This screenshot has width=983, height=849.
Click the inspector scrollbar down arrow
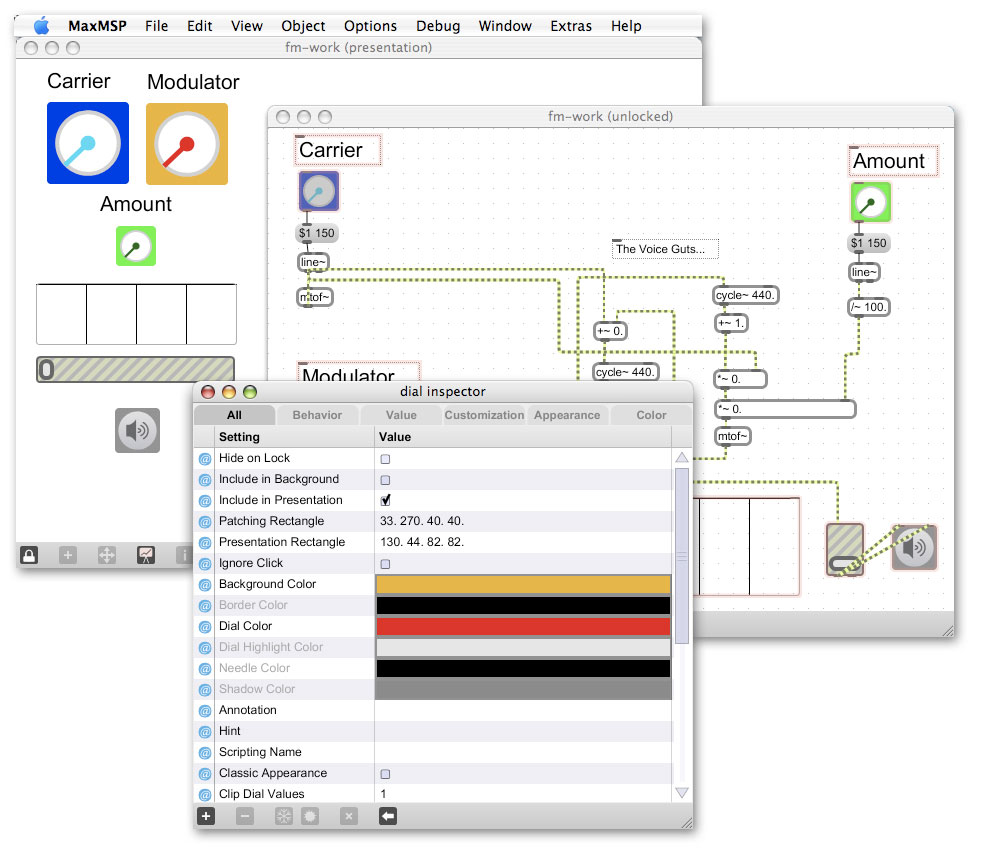point(682,792)
